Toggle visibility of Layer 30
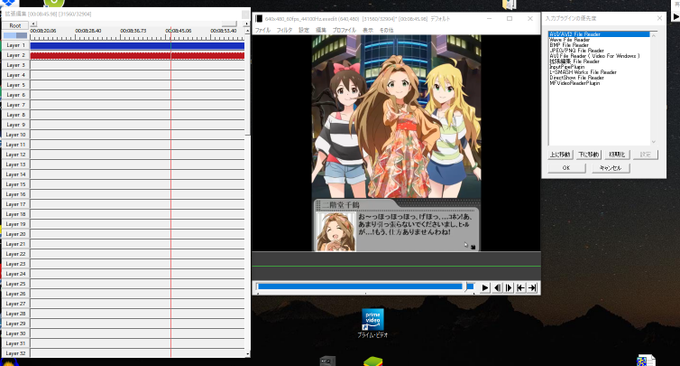680x366 pixels. 15,333
